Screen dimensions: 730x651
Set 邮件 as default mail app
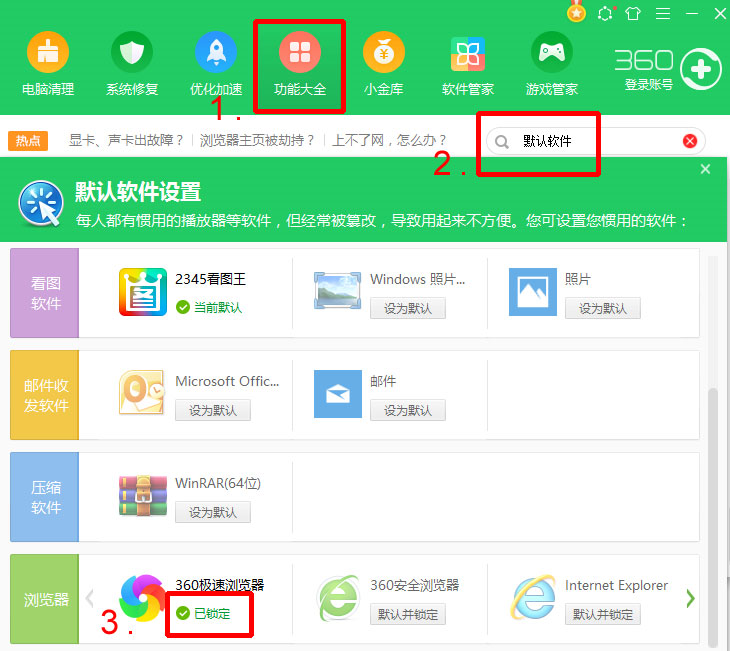[408, 410]
